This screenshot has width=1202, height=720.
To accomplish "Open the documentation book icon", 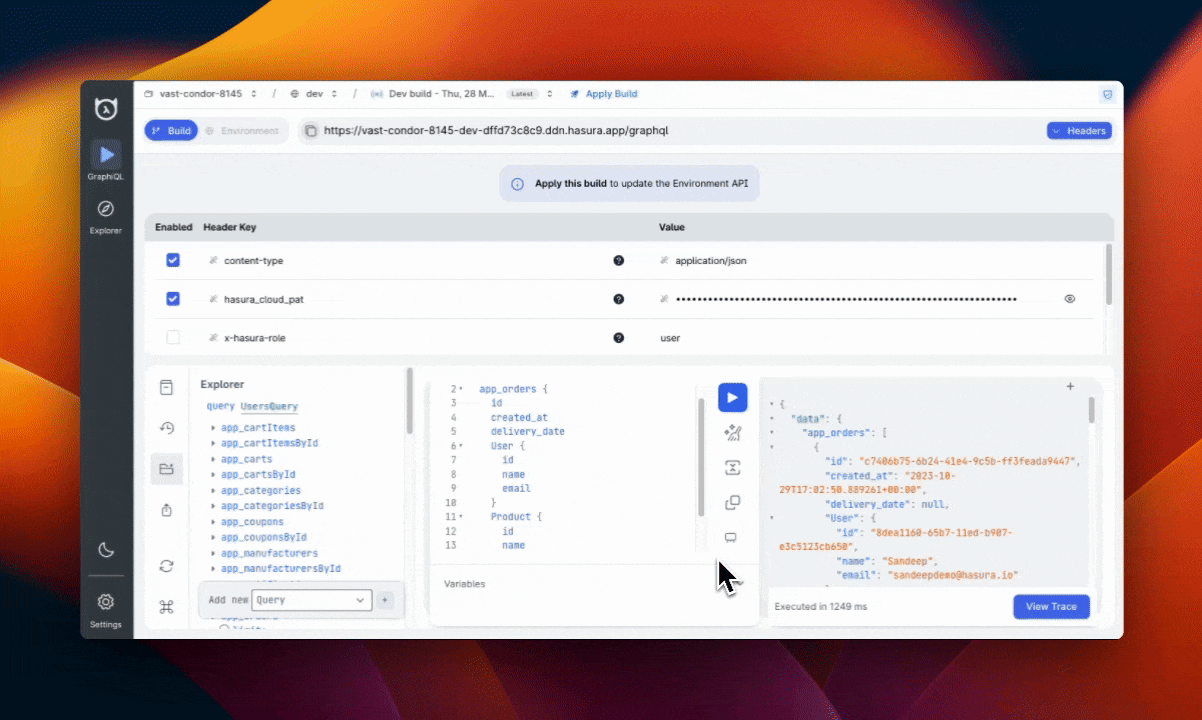I will pyautogui.click(x=167, y=387).
